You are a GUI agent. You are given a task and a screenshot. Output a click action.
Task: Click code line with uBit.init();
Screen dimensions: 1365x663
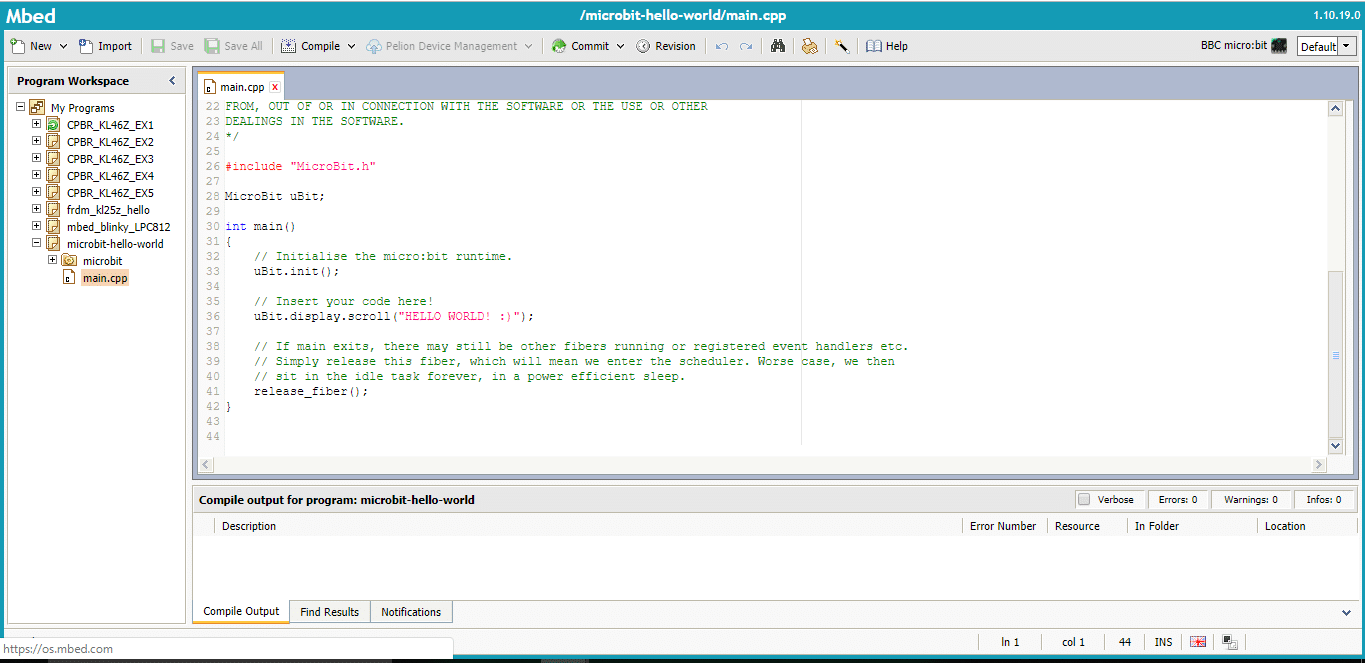click(x=297, y=271)
